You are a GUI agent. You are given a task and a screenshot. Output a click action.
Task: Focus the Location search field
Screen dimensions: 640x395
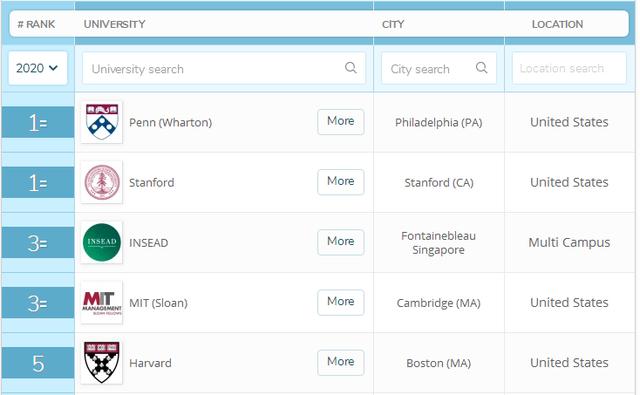tap(569, 68)
